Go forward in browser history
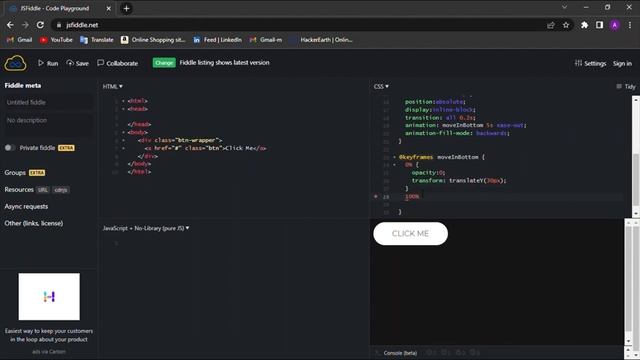Viewport: 640px width, 360px height. pos(25,25)
